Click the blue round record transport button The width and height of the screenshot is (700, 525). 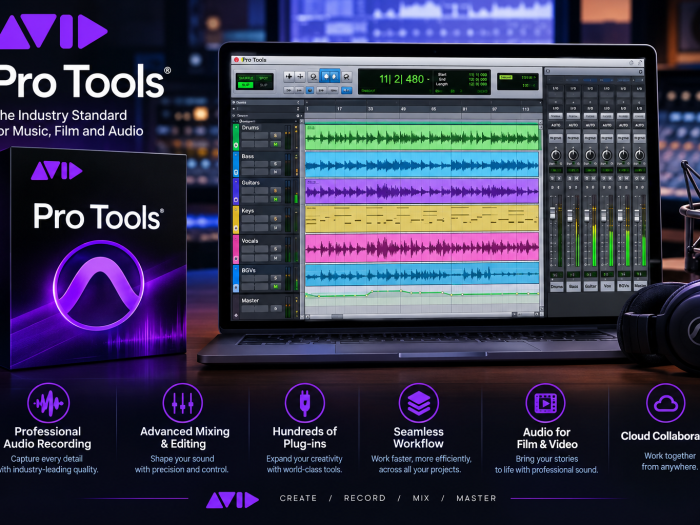pos(310,90)
